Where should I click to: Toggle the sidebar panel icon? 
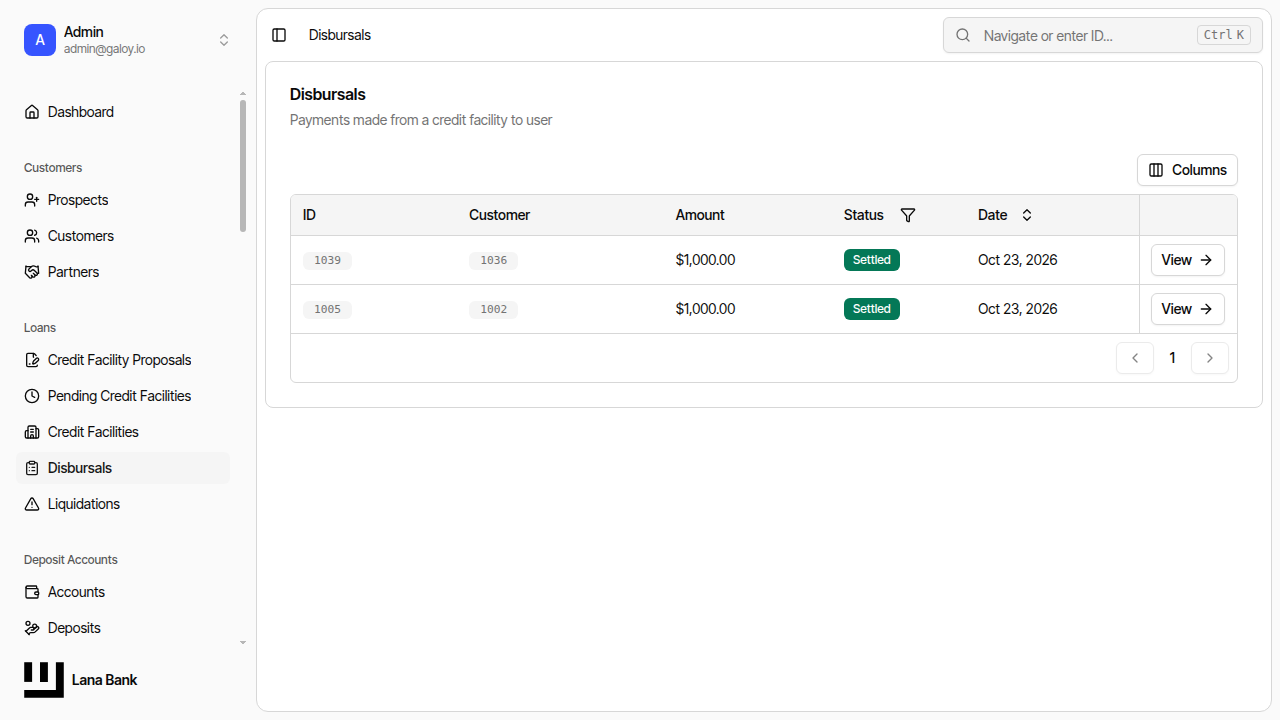[x=279, y=35]
